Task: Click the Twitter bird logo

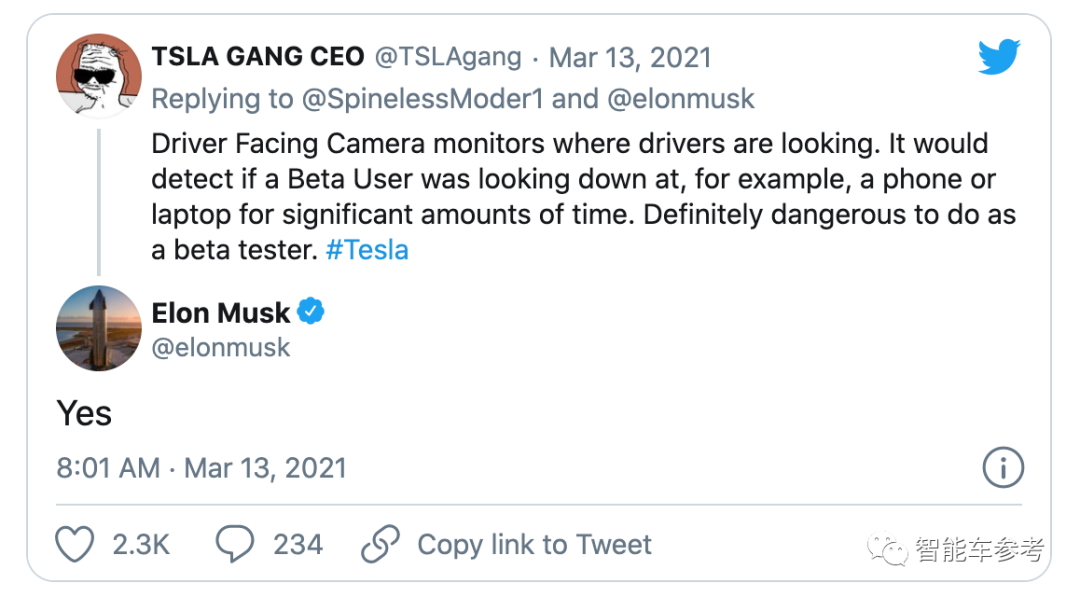Action: click(x=999, y=59)
